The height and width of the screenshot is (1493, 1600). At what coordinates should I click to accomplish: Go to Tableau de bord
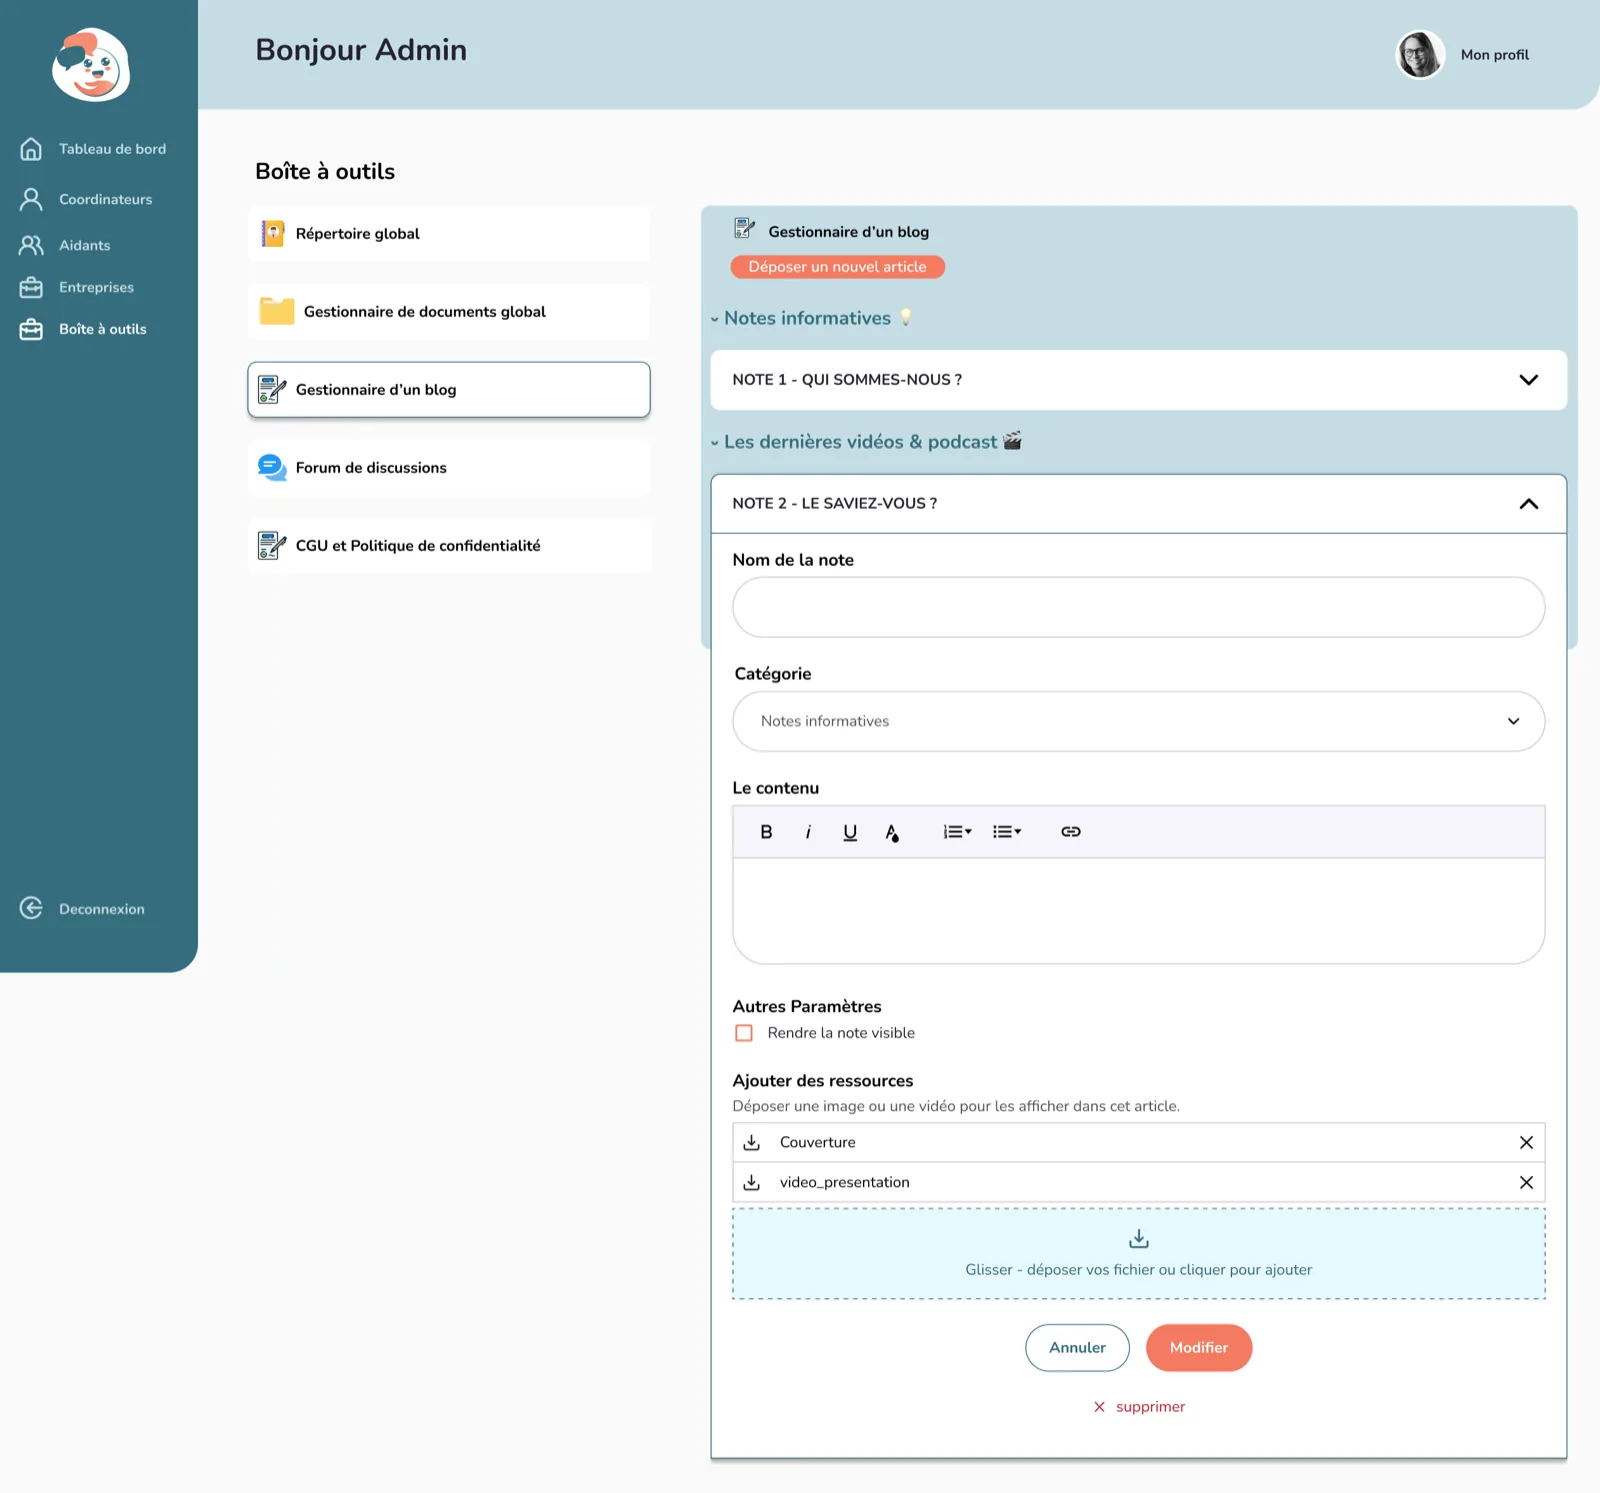[112, 149]
